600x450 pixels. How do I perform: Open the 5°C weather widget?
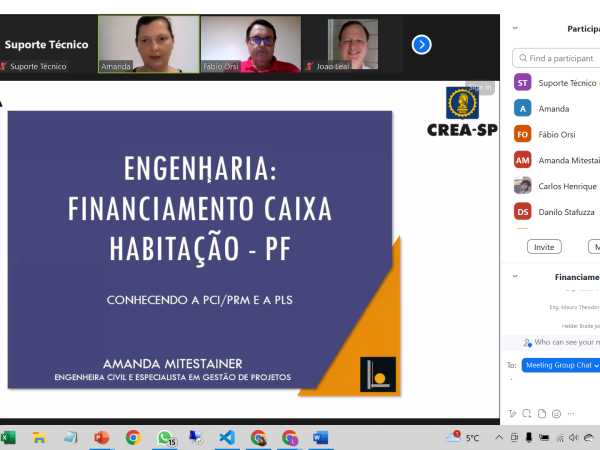tap(463, 437)
